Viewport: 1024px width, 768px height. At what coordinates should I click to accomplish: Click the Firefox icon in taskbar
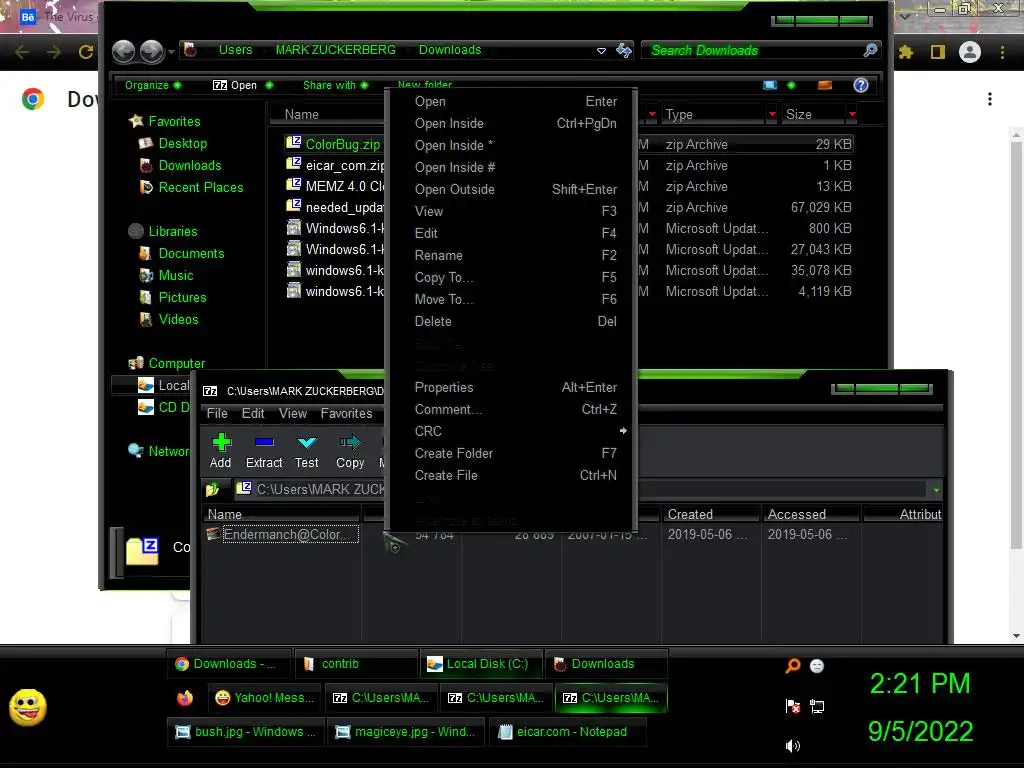185,698
